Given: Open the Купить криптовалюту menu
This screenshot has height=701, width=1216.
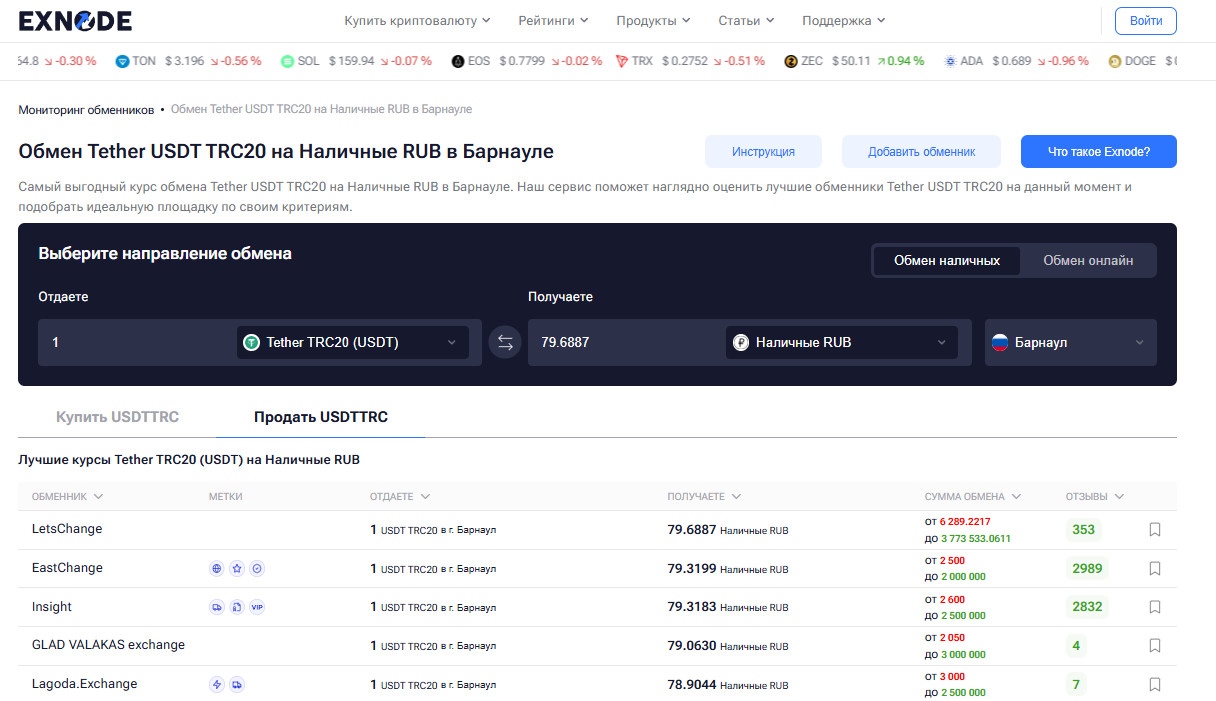Looking at the screenshot, I should [x=417, y=21].
